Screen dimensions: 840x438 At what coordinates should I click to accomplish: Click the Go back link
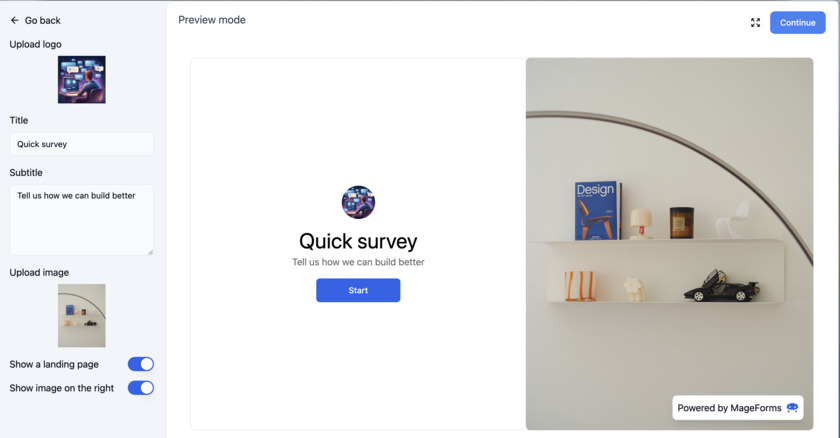[35, 20]
